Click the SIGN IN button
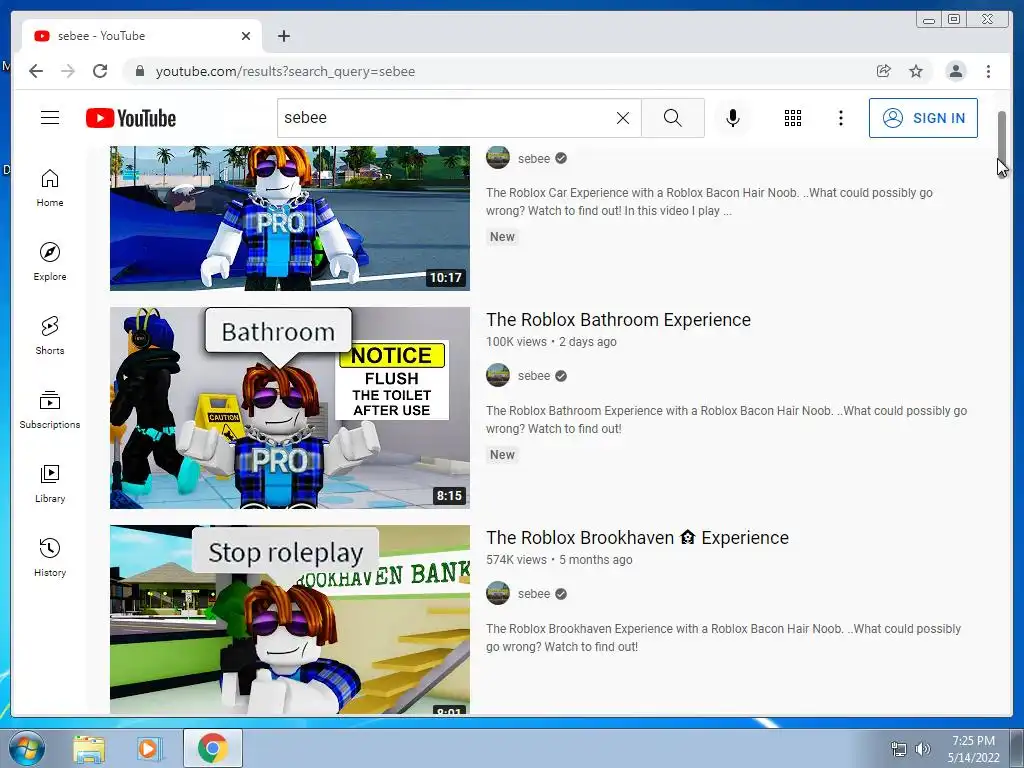 point(923,118)
